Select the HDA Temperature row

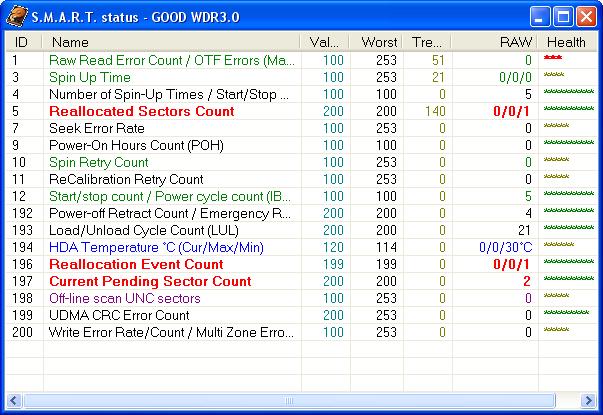[x=302, y=247]
